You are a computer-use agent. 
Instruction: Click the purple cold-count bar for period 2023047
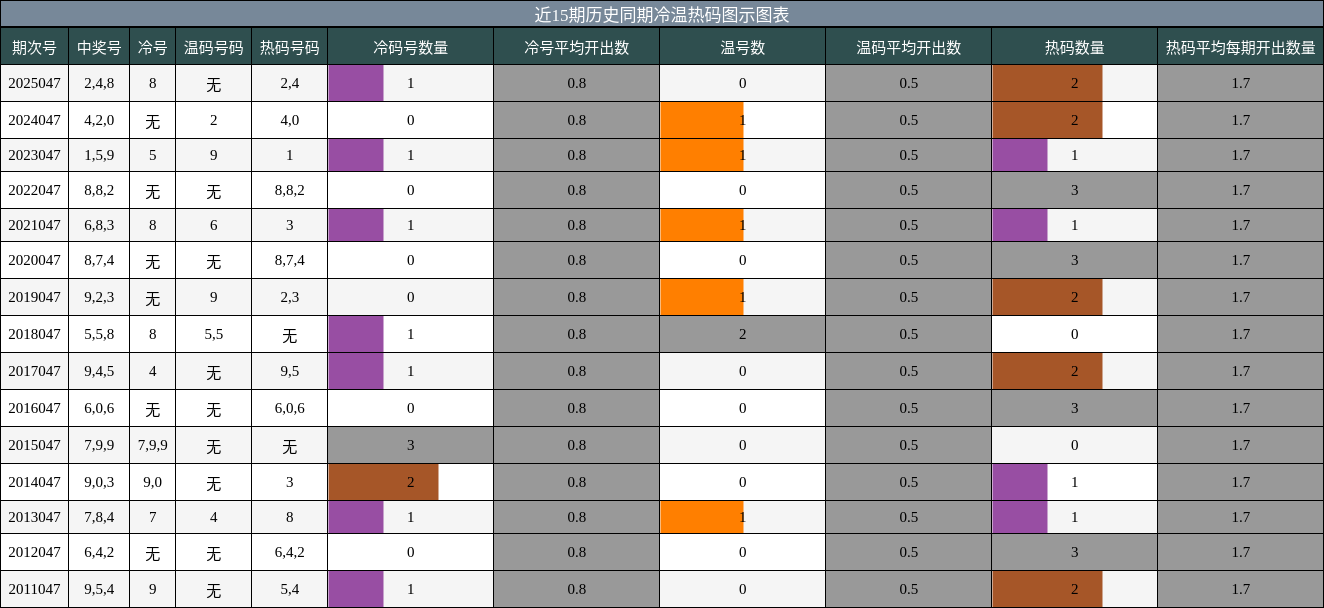(355, 155)
